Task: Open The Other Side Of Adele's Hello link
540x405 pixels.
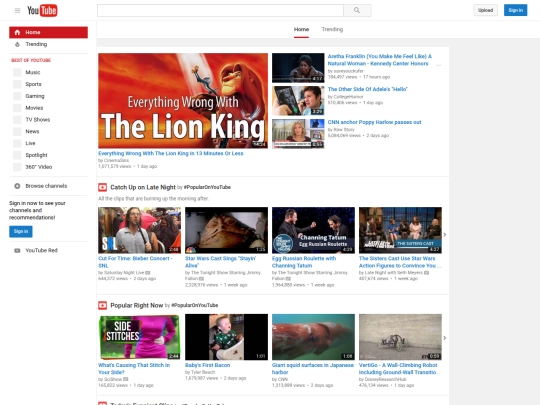Action: click(x=367, y=89)
